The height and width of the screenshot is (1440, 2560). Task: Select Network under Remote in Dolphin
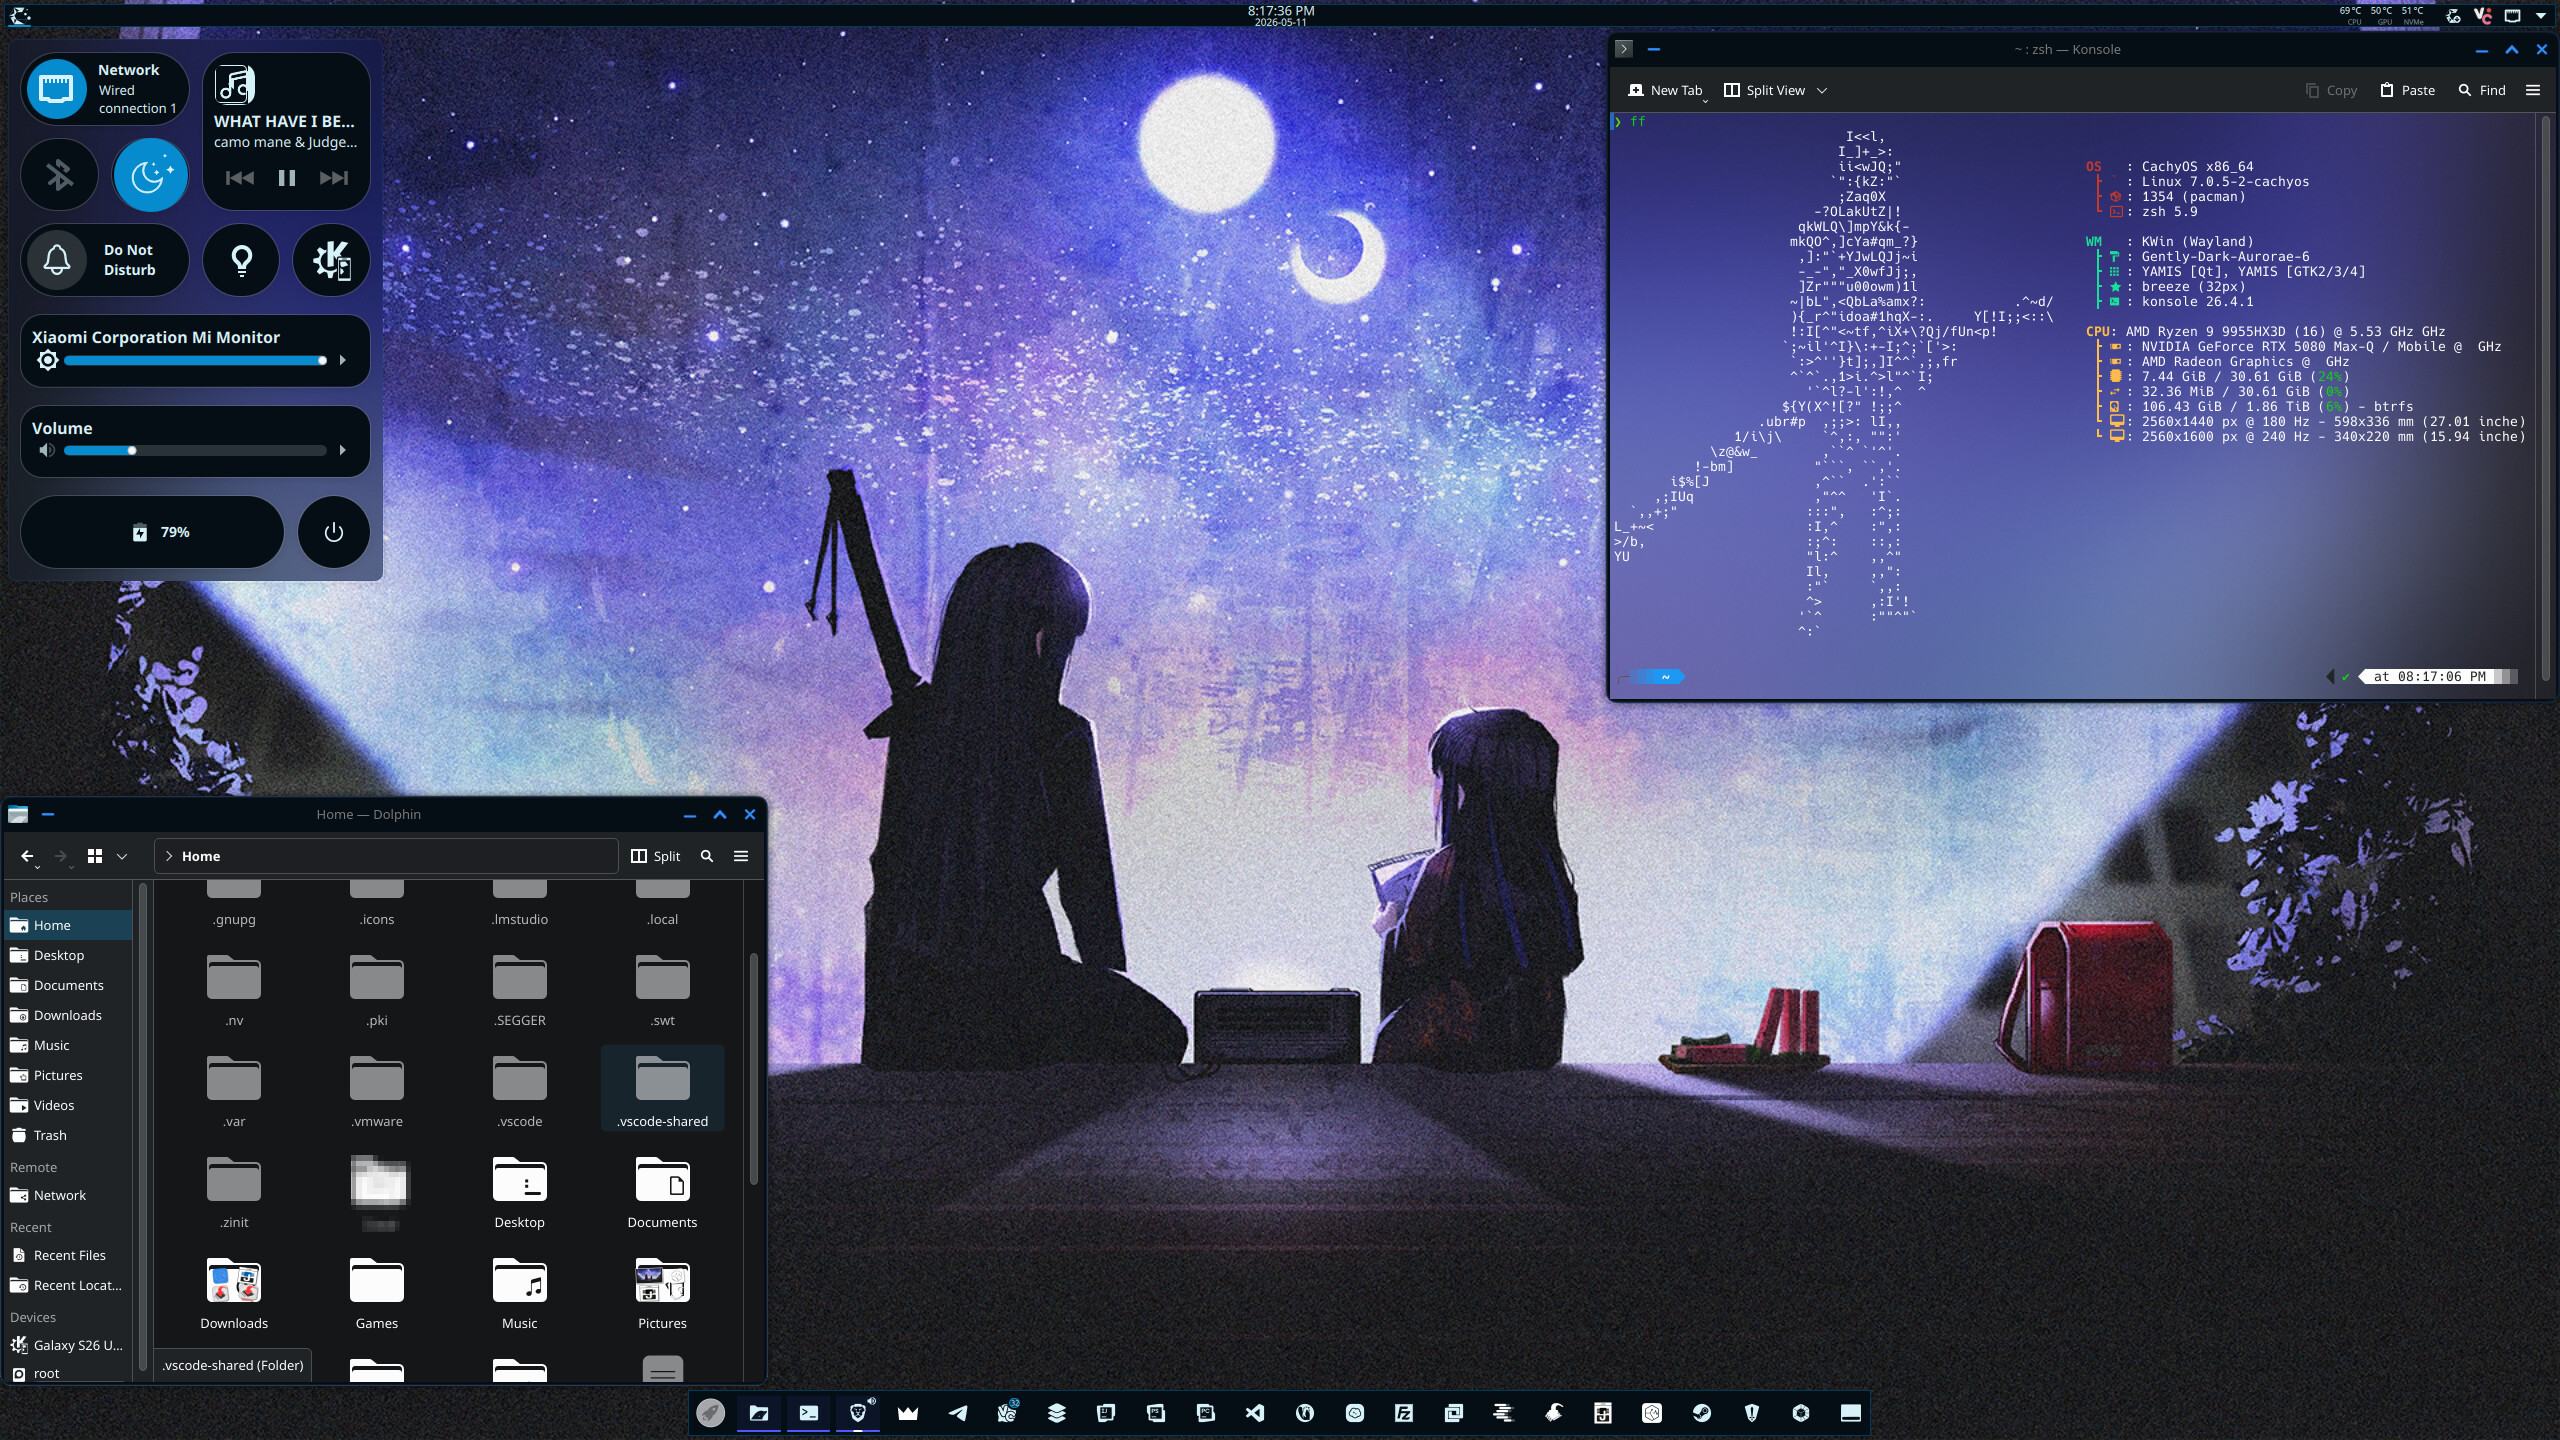[x=68, y=1195]
